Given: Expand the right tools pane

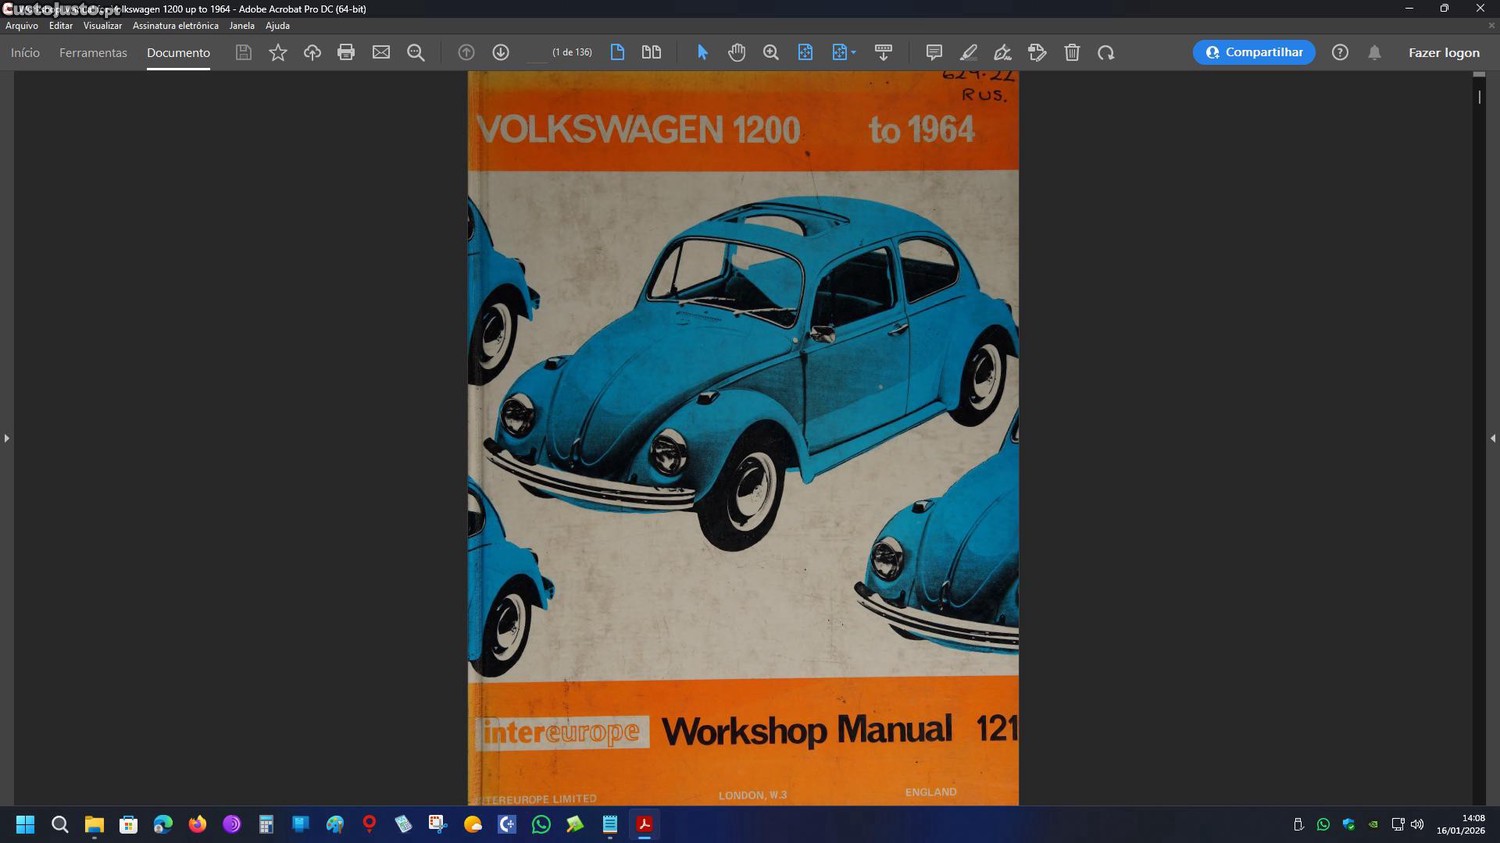Looking at the screenshot, I should (x=1493, y=438).
